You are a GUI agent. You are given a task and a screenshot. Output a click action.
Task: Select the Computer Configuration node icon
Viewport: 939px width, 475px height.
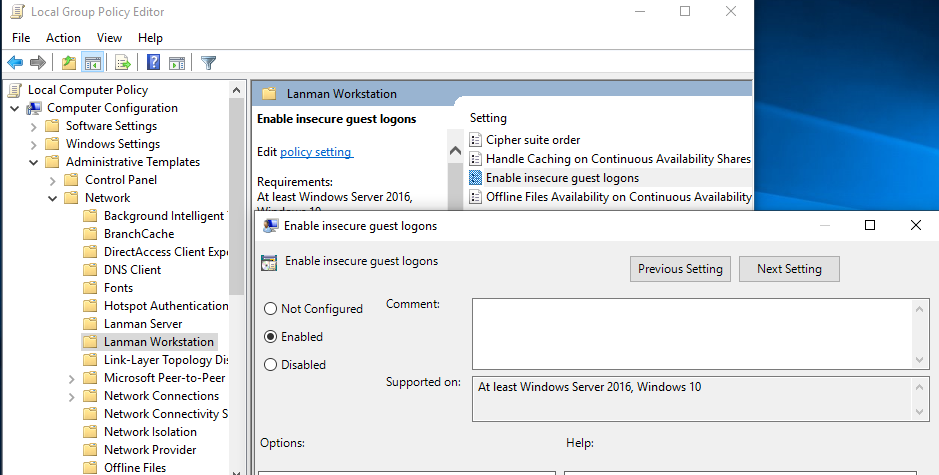[x=34, y=108]
